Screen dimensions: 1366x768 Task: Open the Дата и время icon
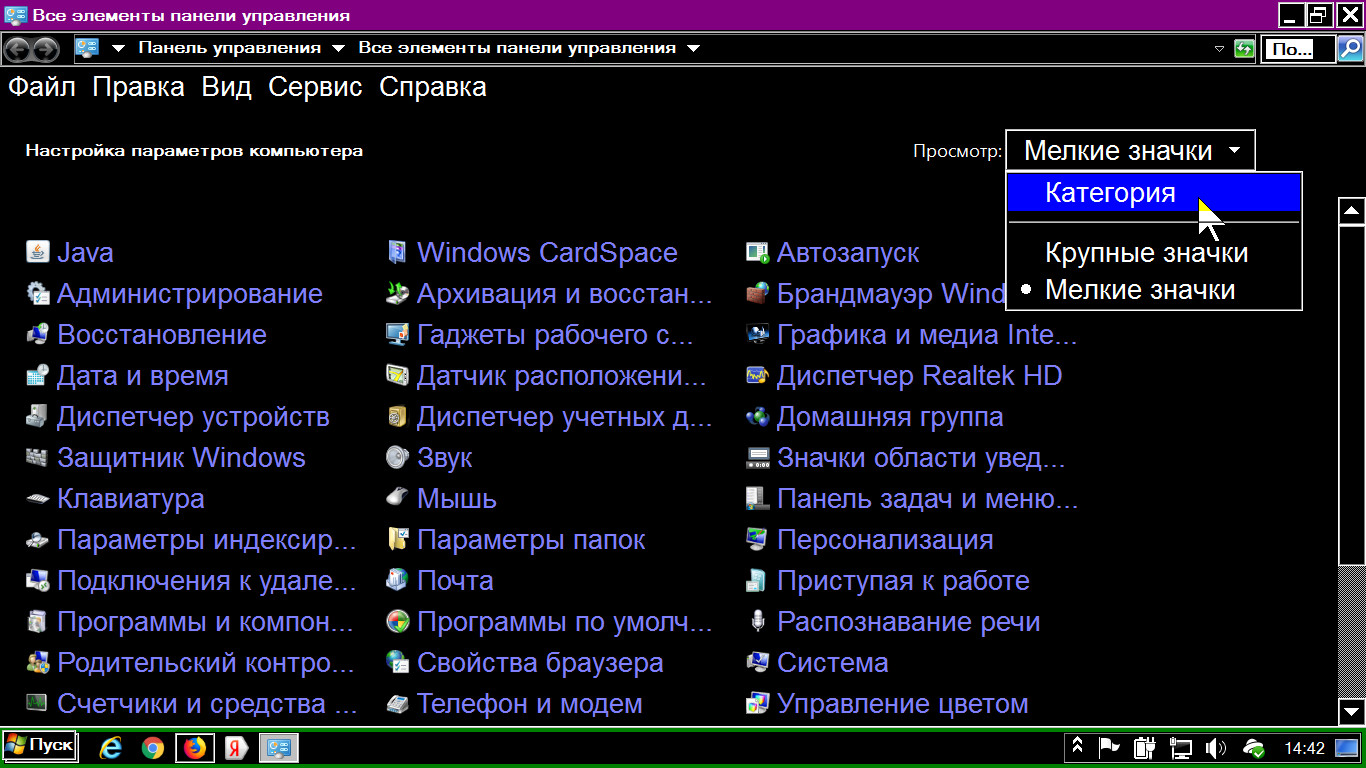tap(37, 375)
